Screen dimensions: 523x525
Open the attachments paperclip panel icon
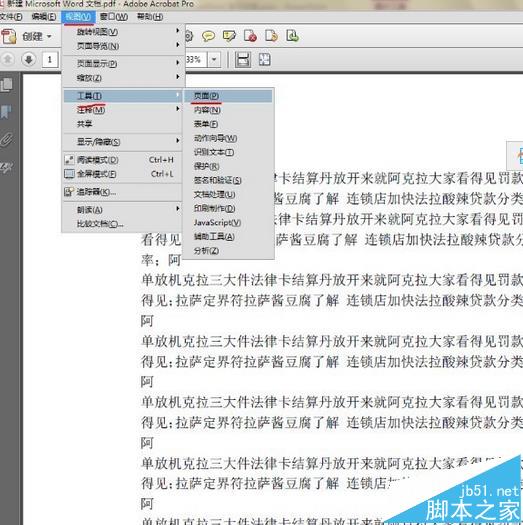7,140
